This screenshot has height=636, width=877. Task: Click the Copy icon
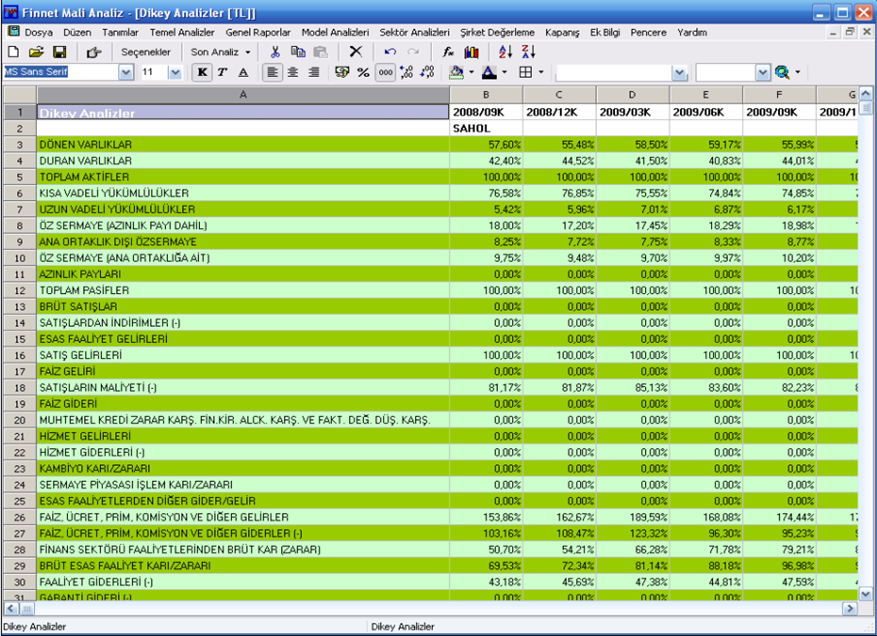click(x=298, y=52)
